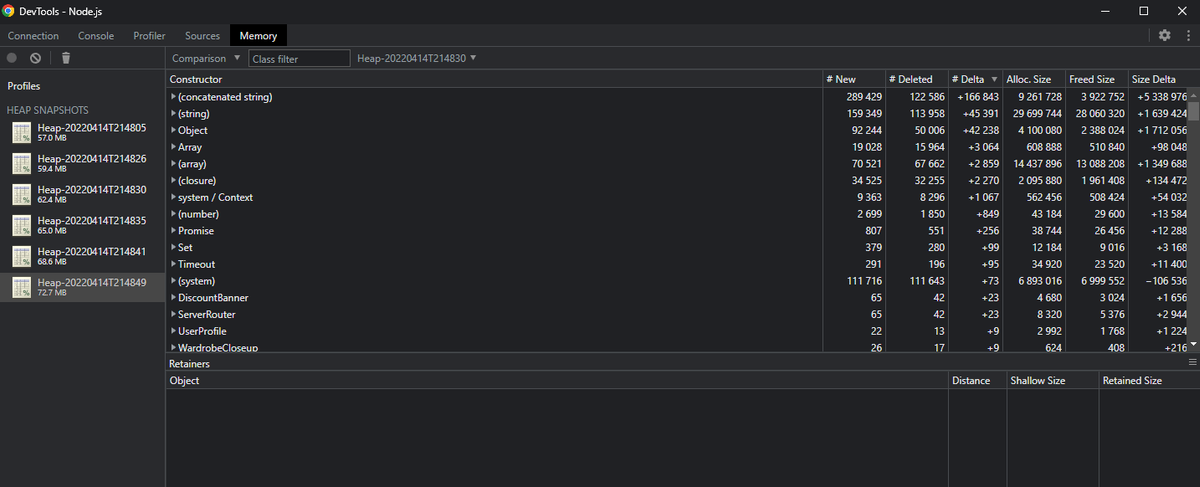The height and width of the screenshot is (487, 1200).
Task: Open the Comparison view dropdown
Action: tap(205, 58)
